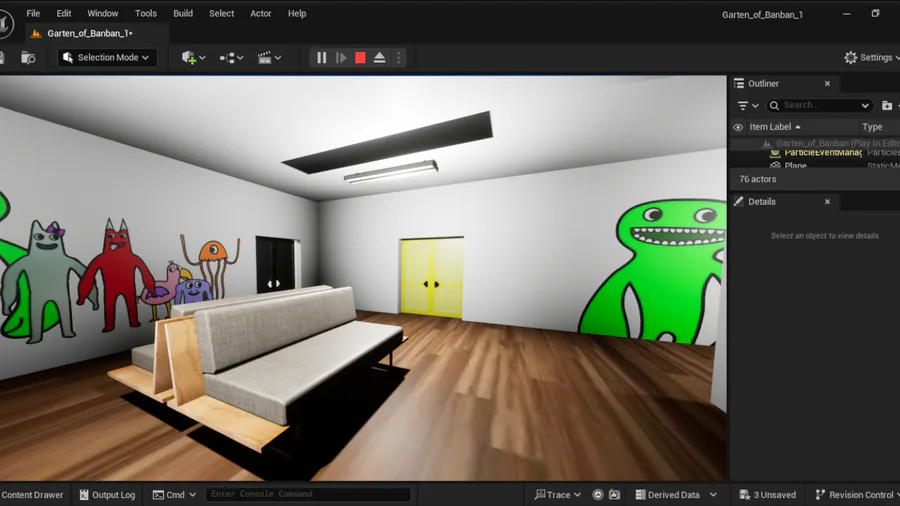This screenshot has height=506, width=900.
Task: Select the Plane actor row
Action: coord(815,165)
